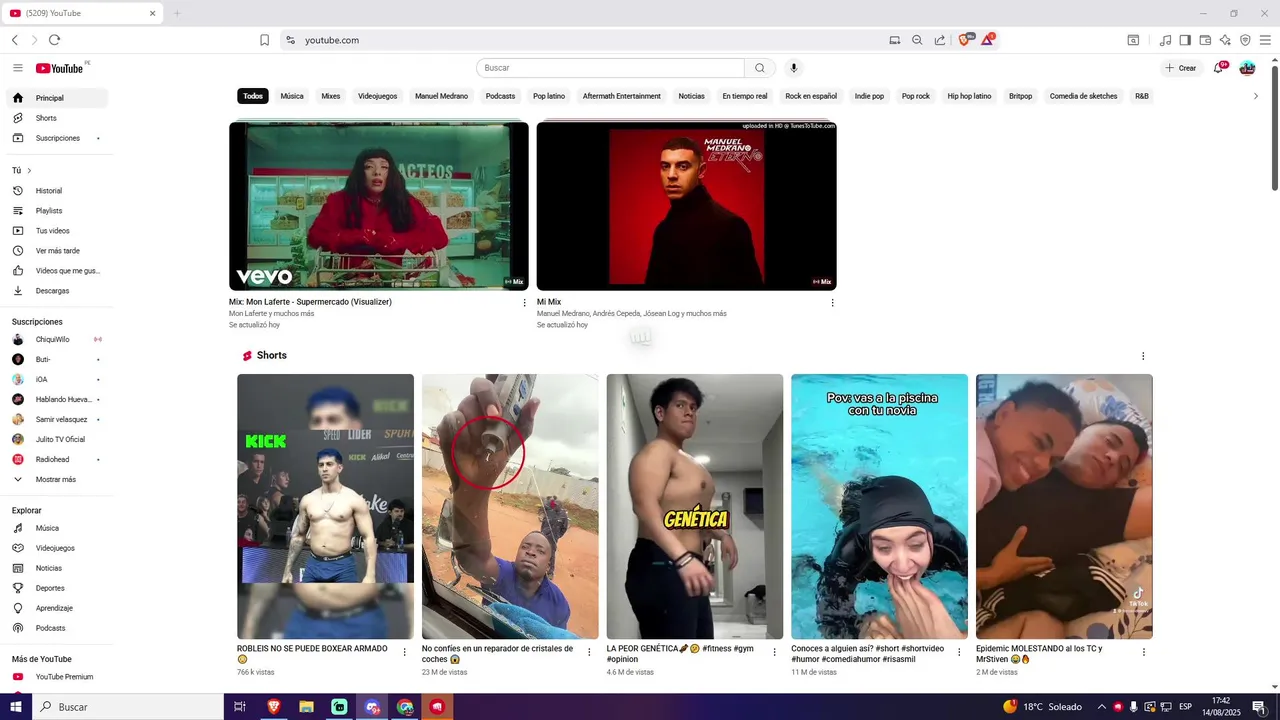Open options for Epidemic MOLESTANDO short

click(1144, 652)
